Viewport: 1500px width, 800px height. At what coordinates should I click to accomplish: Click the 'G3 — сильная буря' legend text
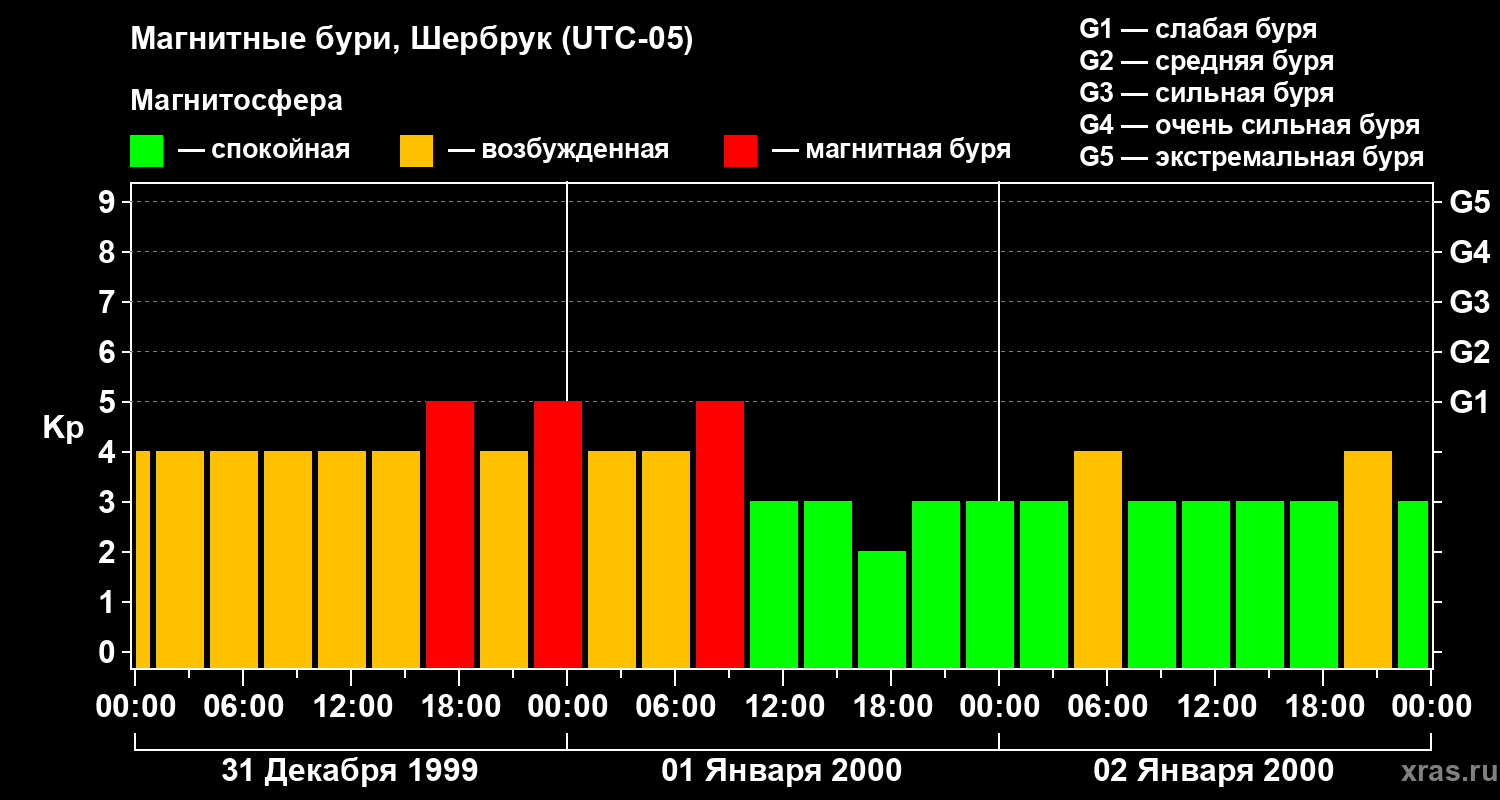point(1207,93)
